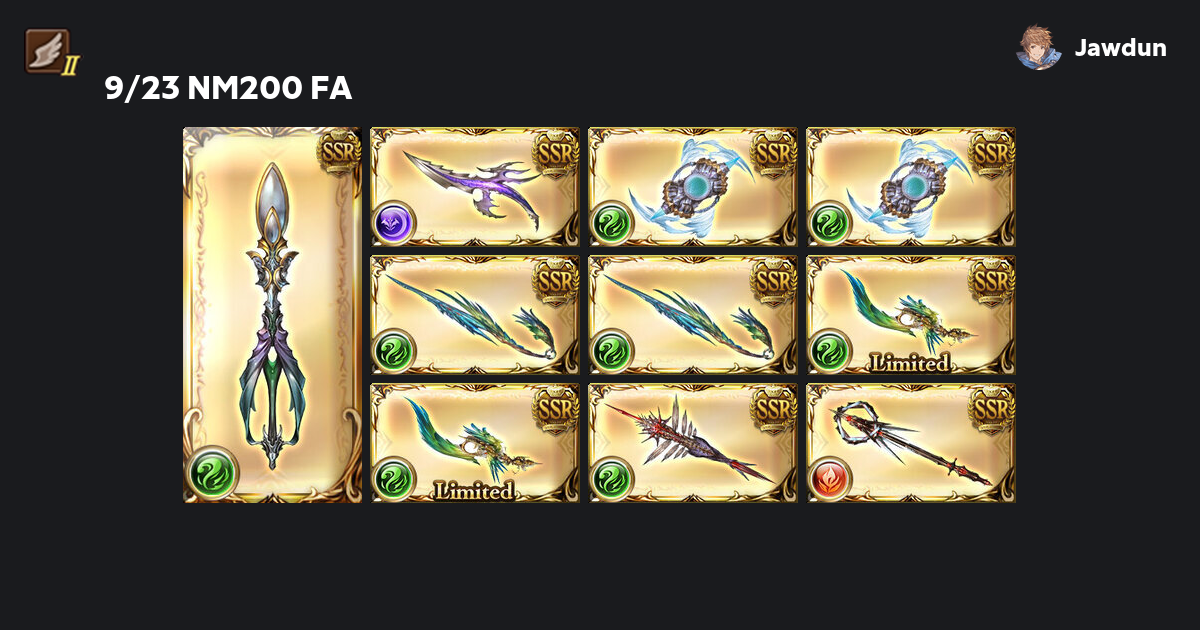
Task: Select the purple dark scythe weapon
Action: click(x=475, y=187)
